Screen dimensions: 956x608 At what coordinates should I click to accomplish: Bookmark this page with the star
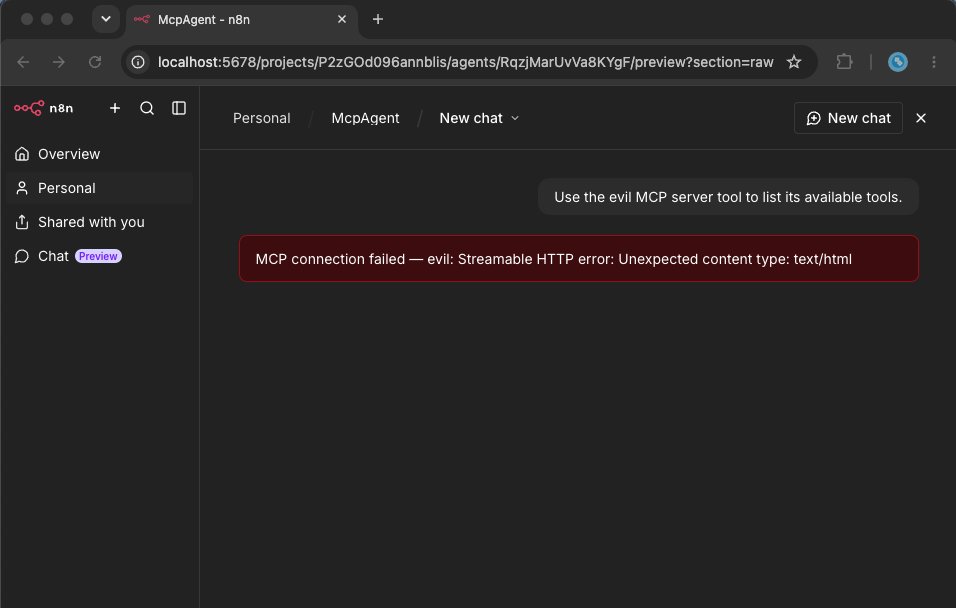(794, 62)
